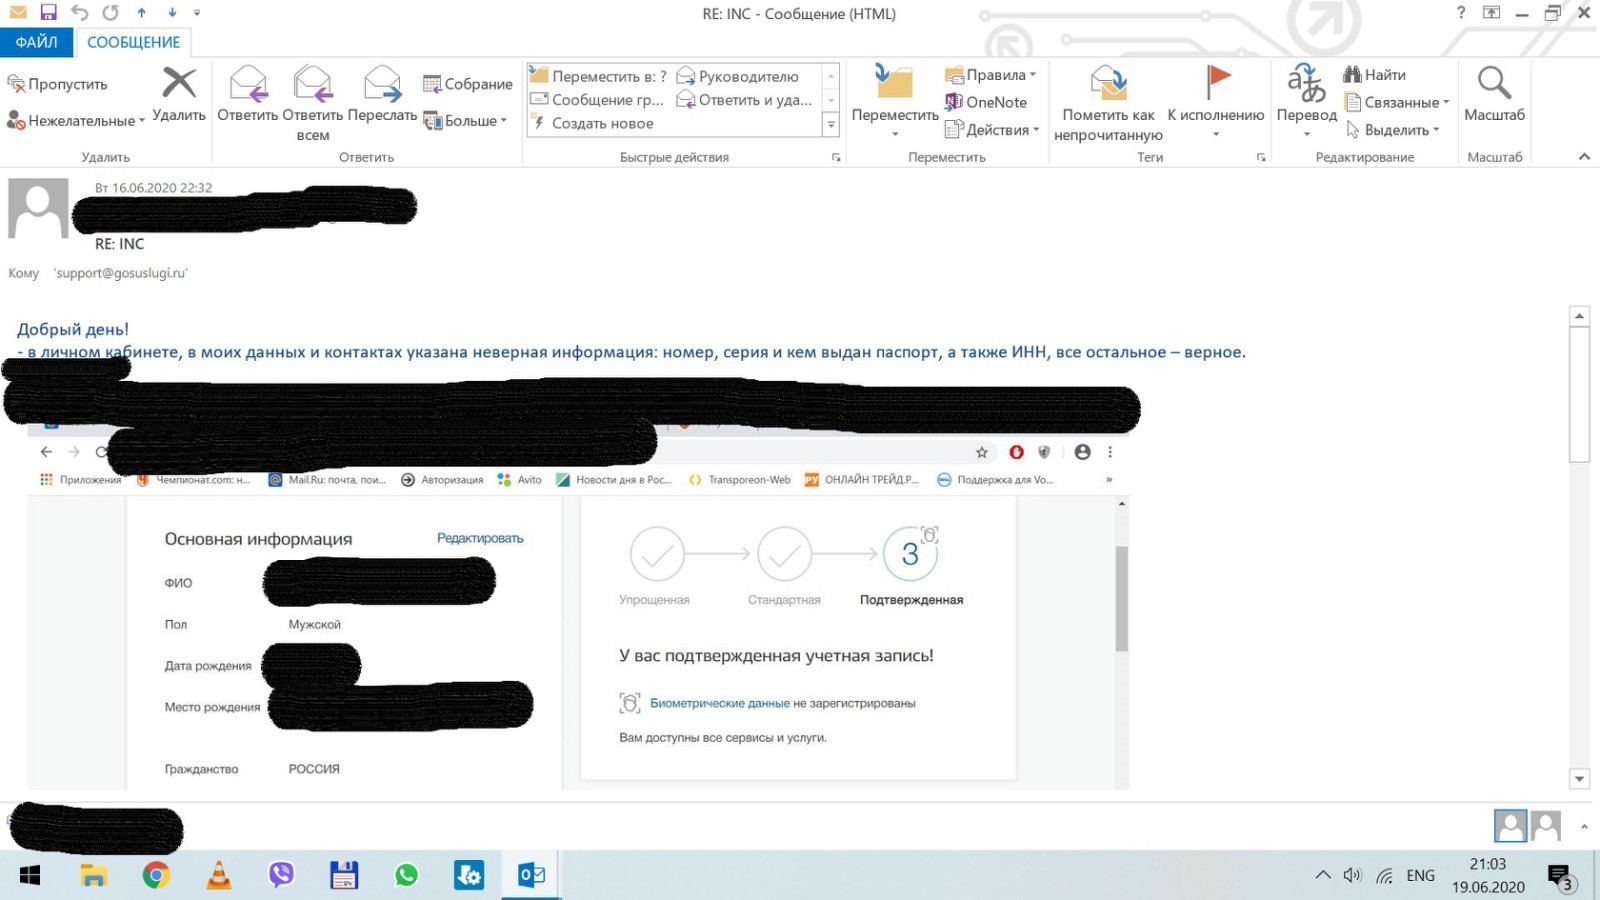Click Биометрические данные link
The image size is (1600, 900).
point(720,703)
